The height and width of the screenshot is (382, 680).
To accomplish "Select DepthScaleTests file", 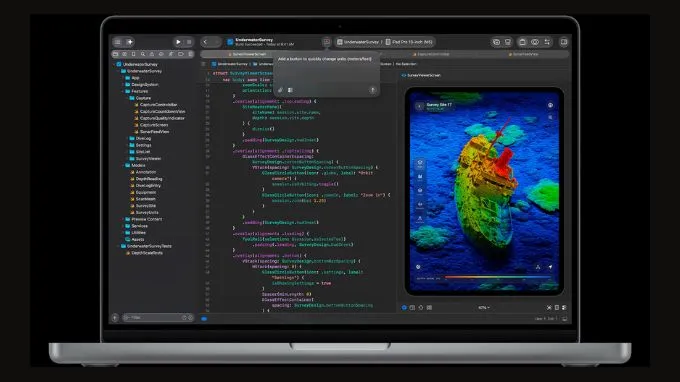I will [144, 253].
